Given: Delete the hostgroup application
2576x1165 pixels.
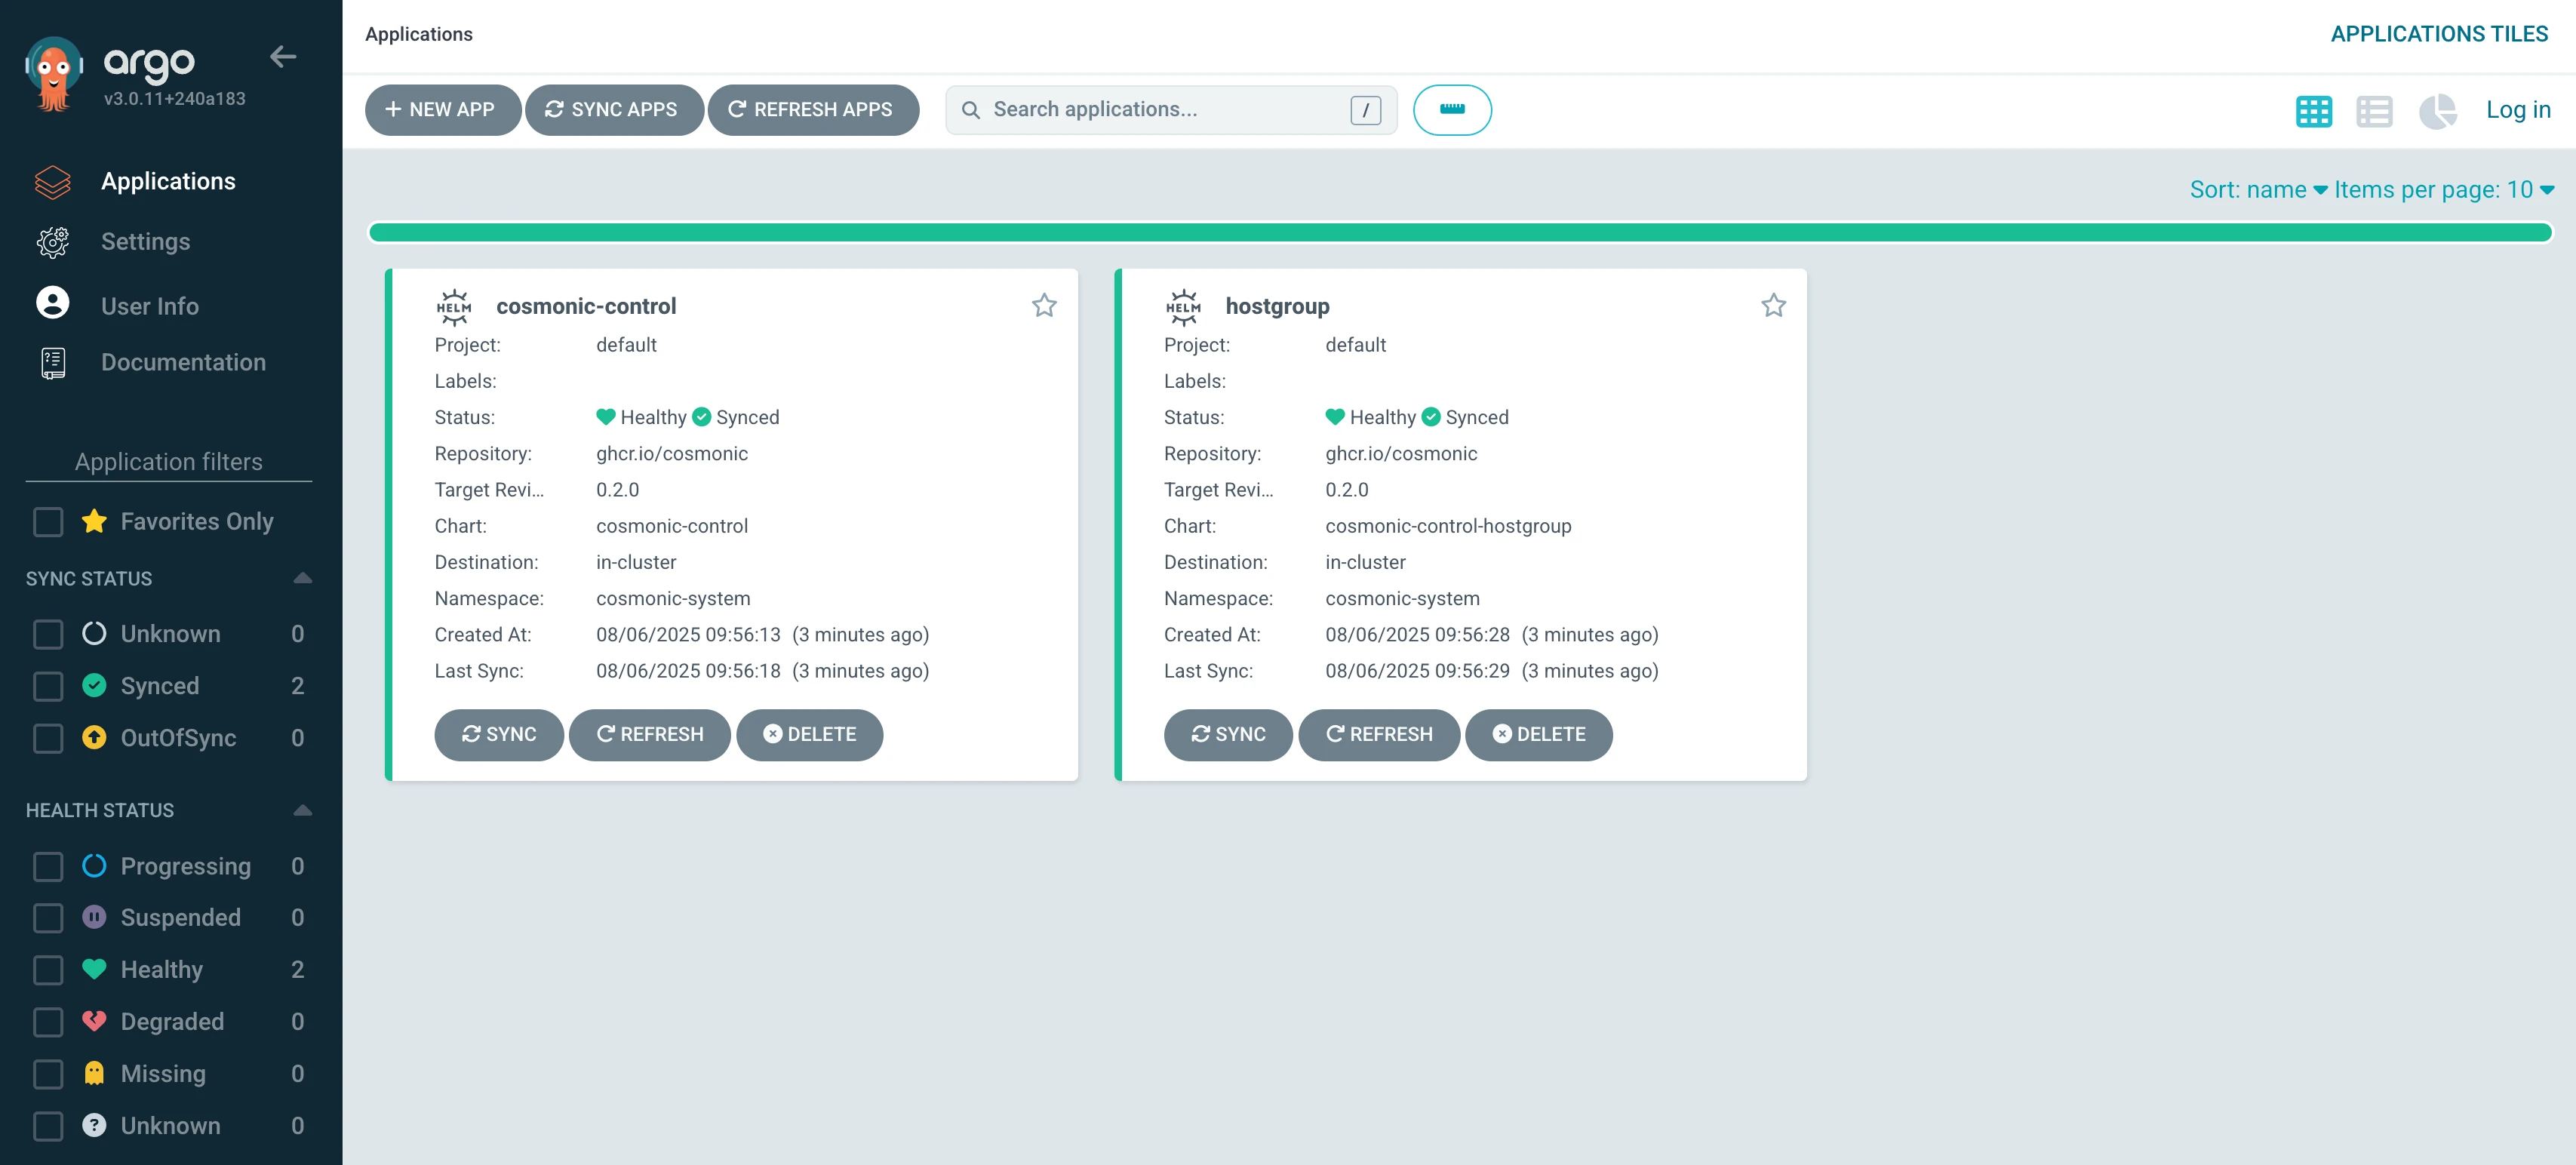Looking at the screenshot, I should tap(1538, 734).
